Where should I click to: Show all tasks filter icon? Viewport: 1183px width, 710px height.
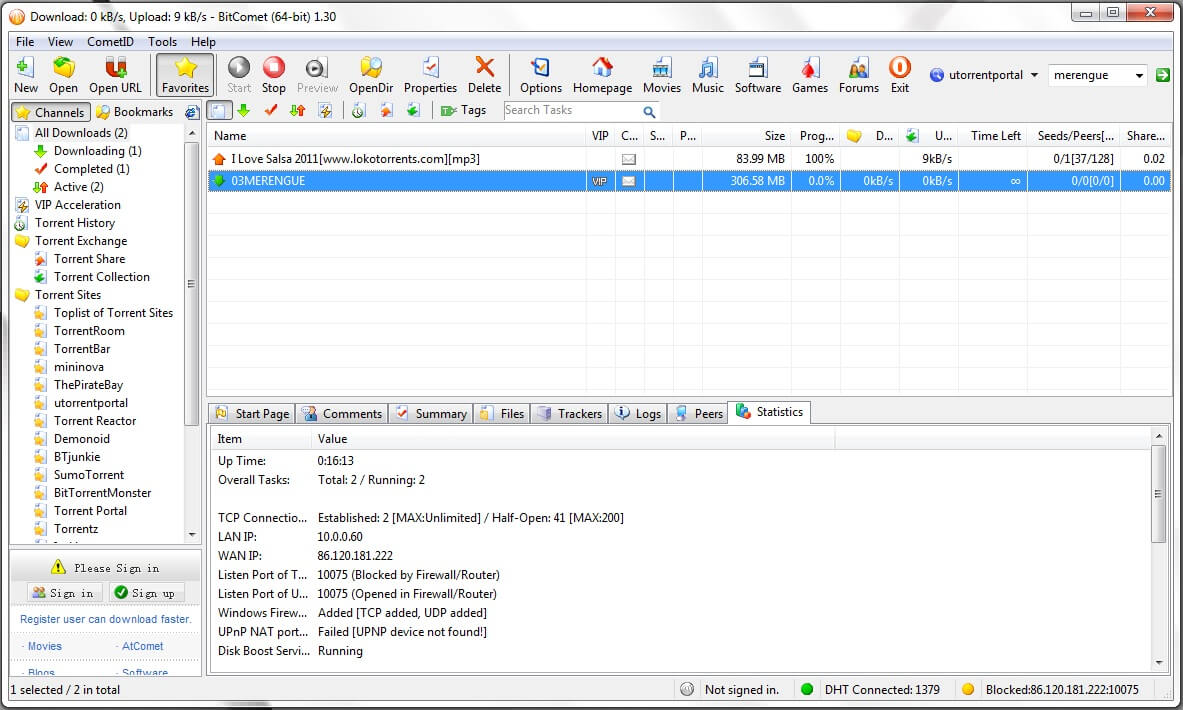219,111
